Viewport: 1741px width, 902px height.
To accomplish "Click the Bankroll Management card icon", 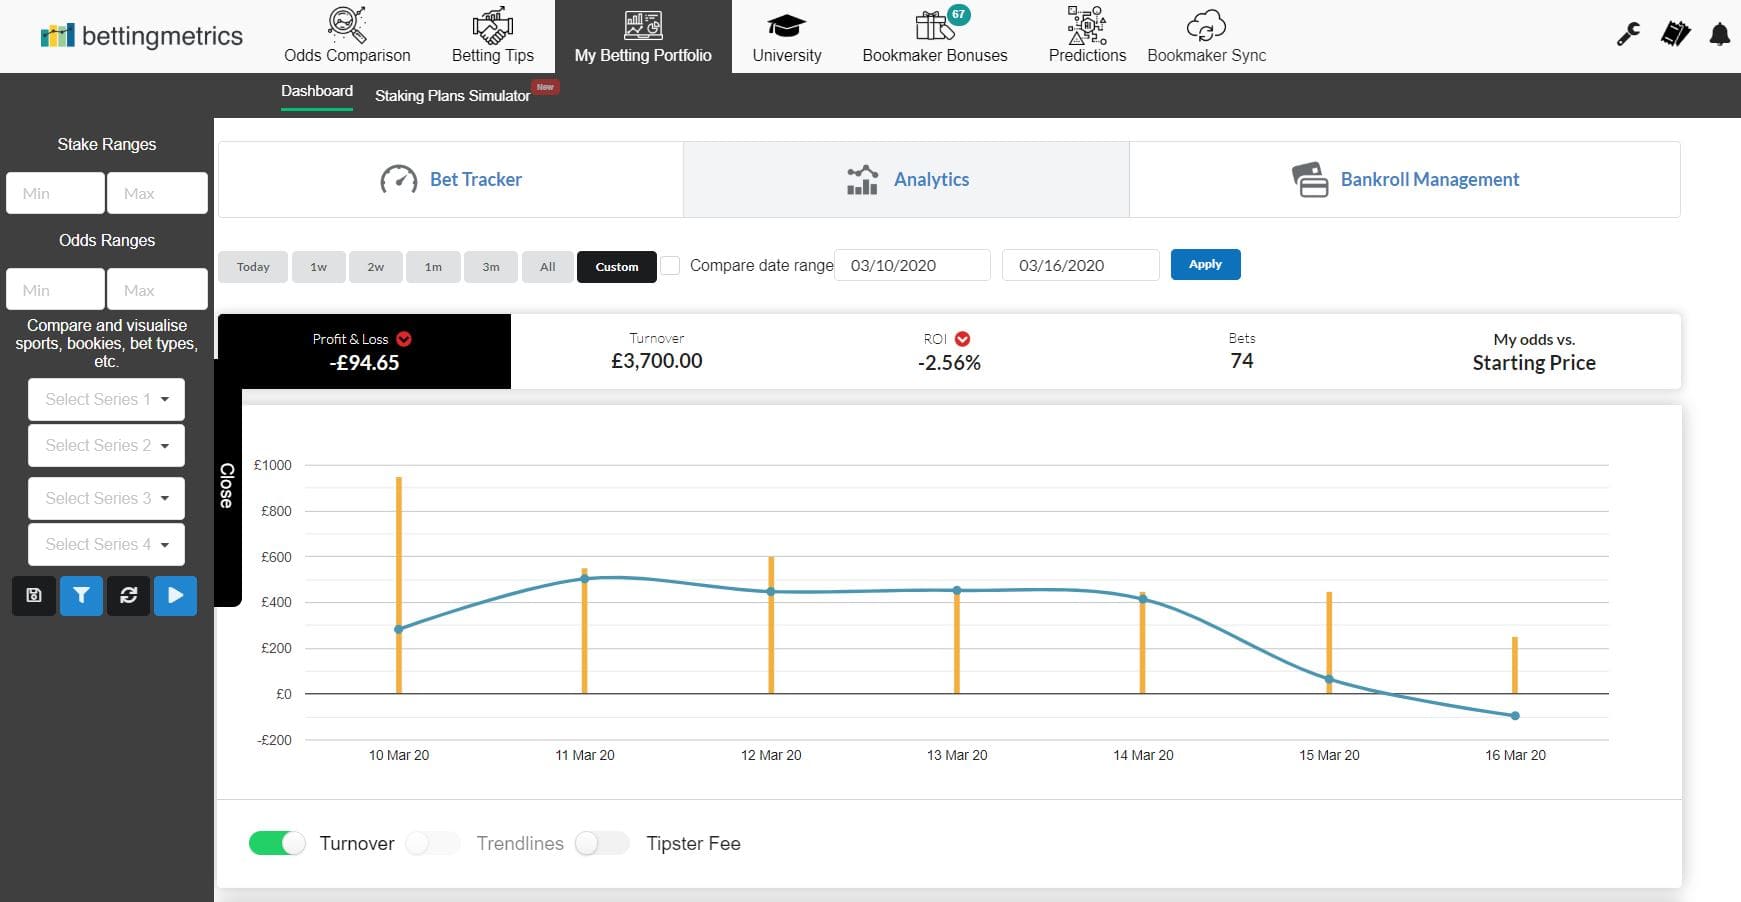I will 1310,180.
